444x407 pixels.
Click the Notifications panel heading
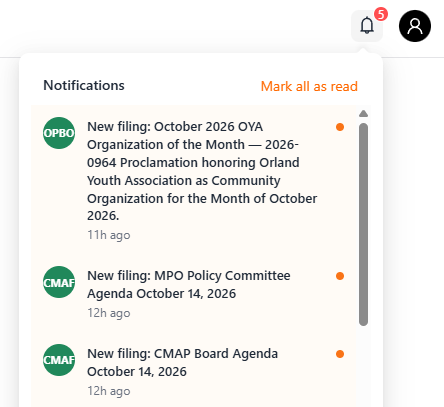tap(84, 85)
